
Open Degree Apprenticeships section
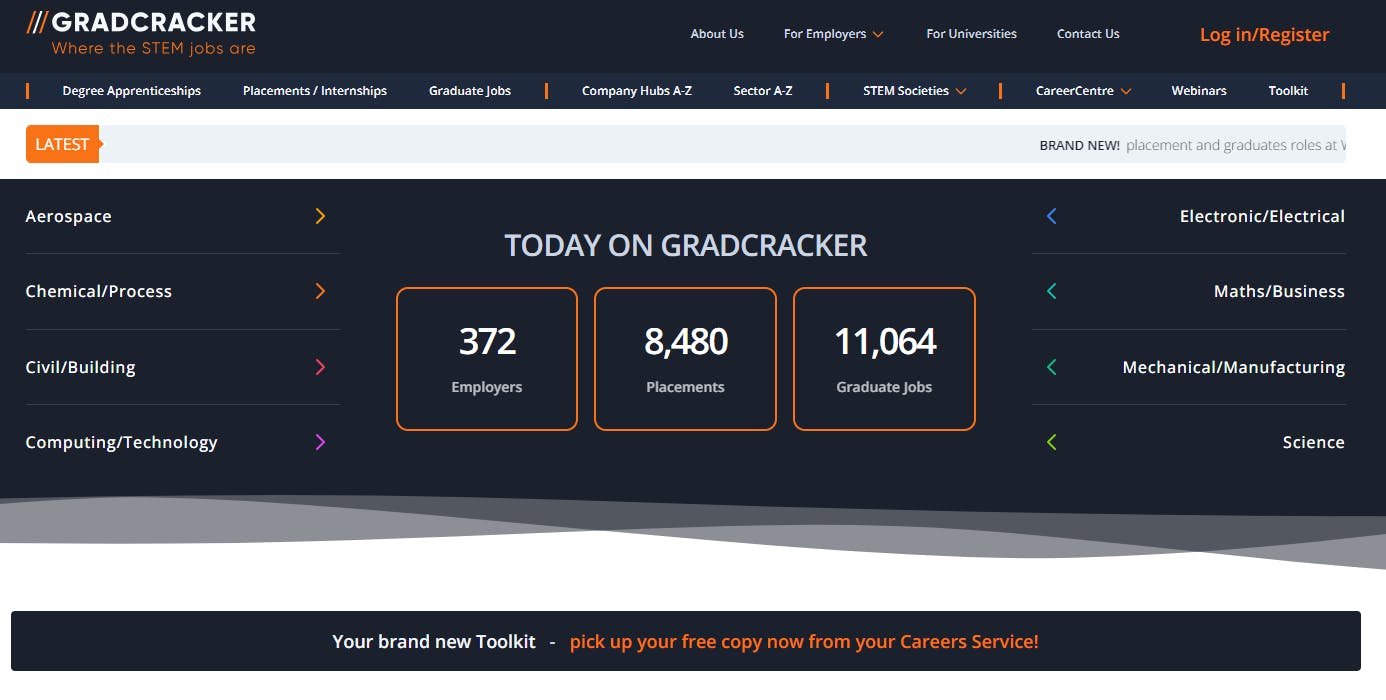(x=132, y=91)
